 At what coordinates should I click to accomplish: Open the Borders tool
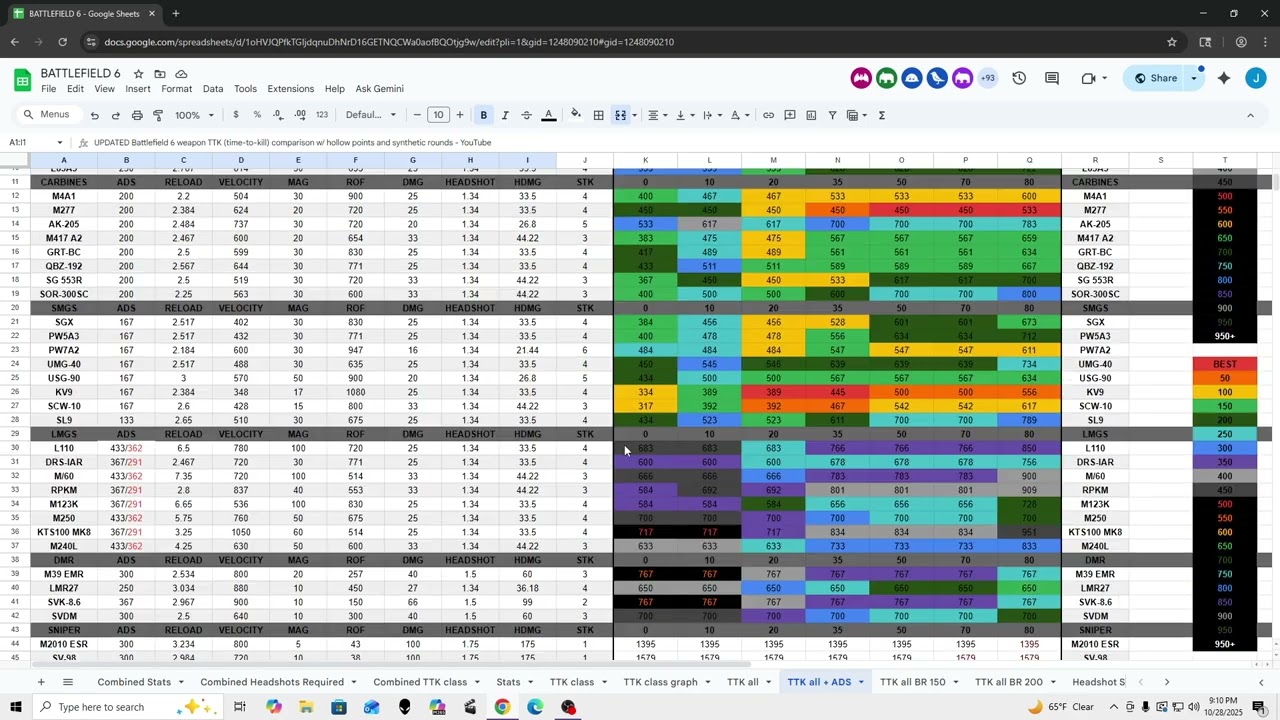(x=598, y=115)
